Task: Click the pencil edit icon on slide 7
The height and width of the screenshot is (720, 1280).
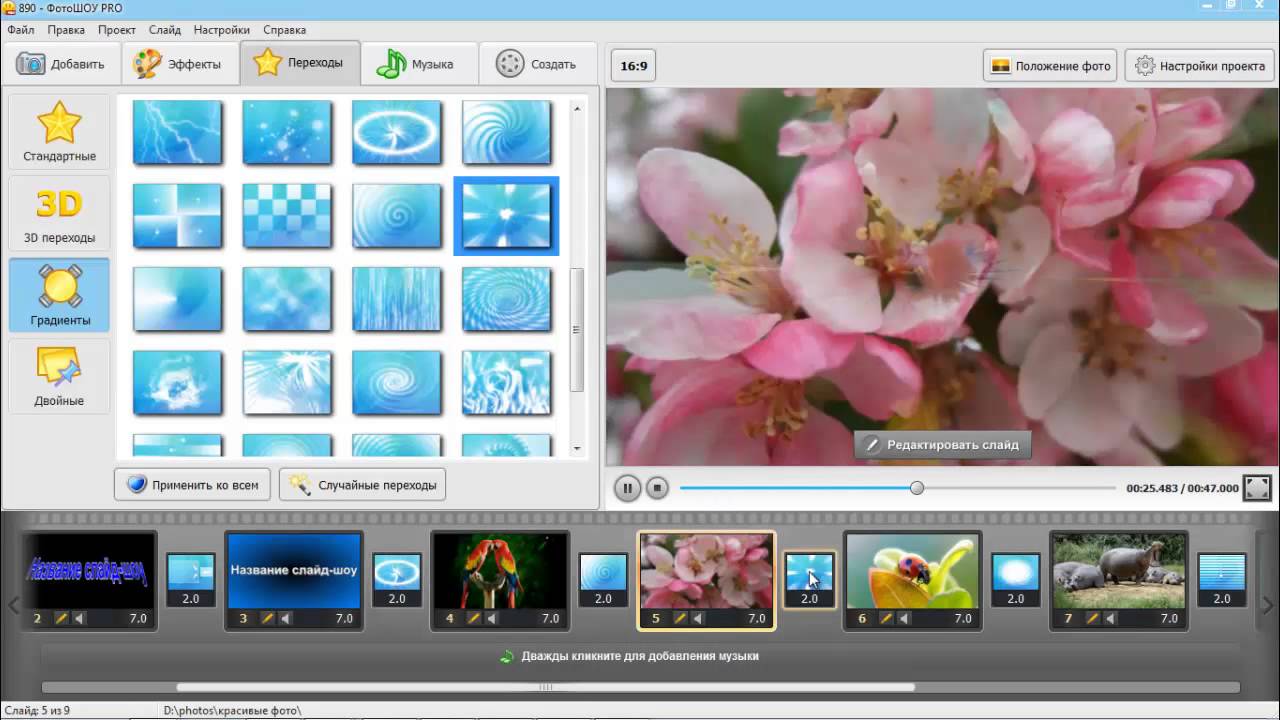Action: point(1093,619)
